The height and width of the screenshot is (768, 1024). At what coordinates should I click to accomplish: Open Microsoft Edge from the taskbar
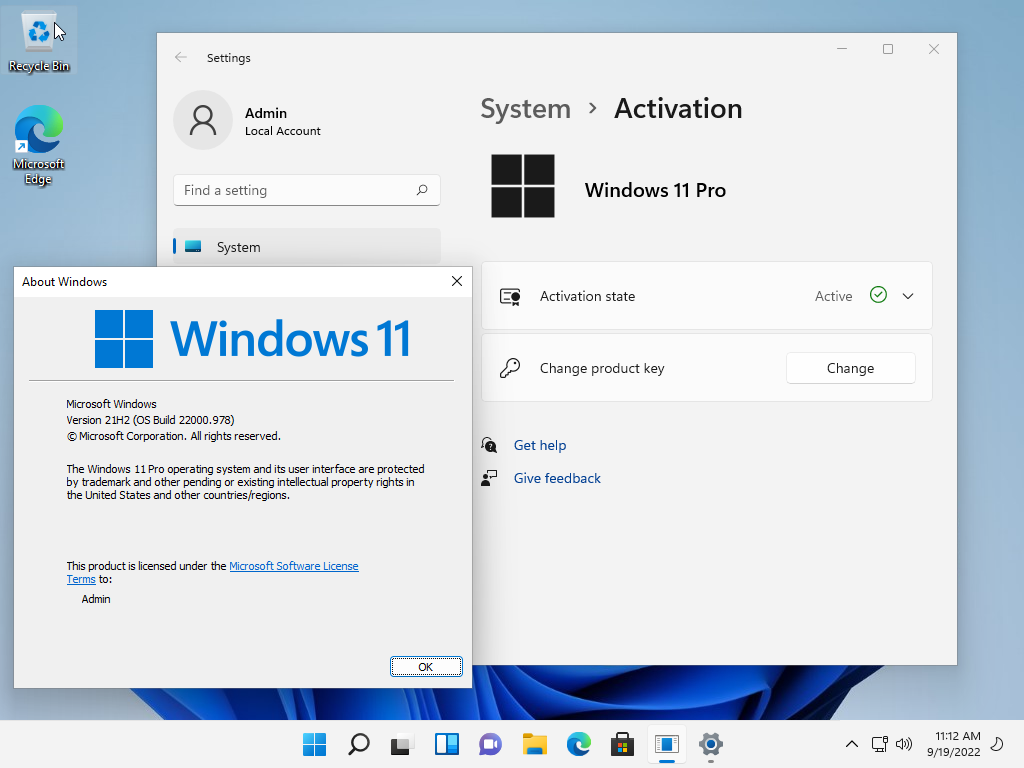coord(579,744)
